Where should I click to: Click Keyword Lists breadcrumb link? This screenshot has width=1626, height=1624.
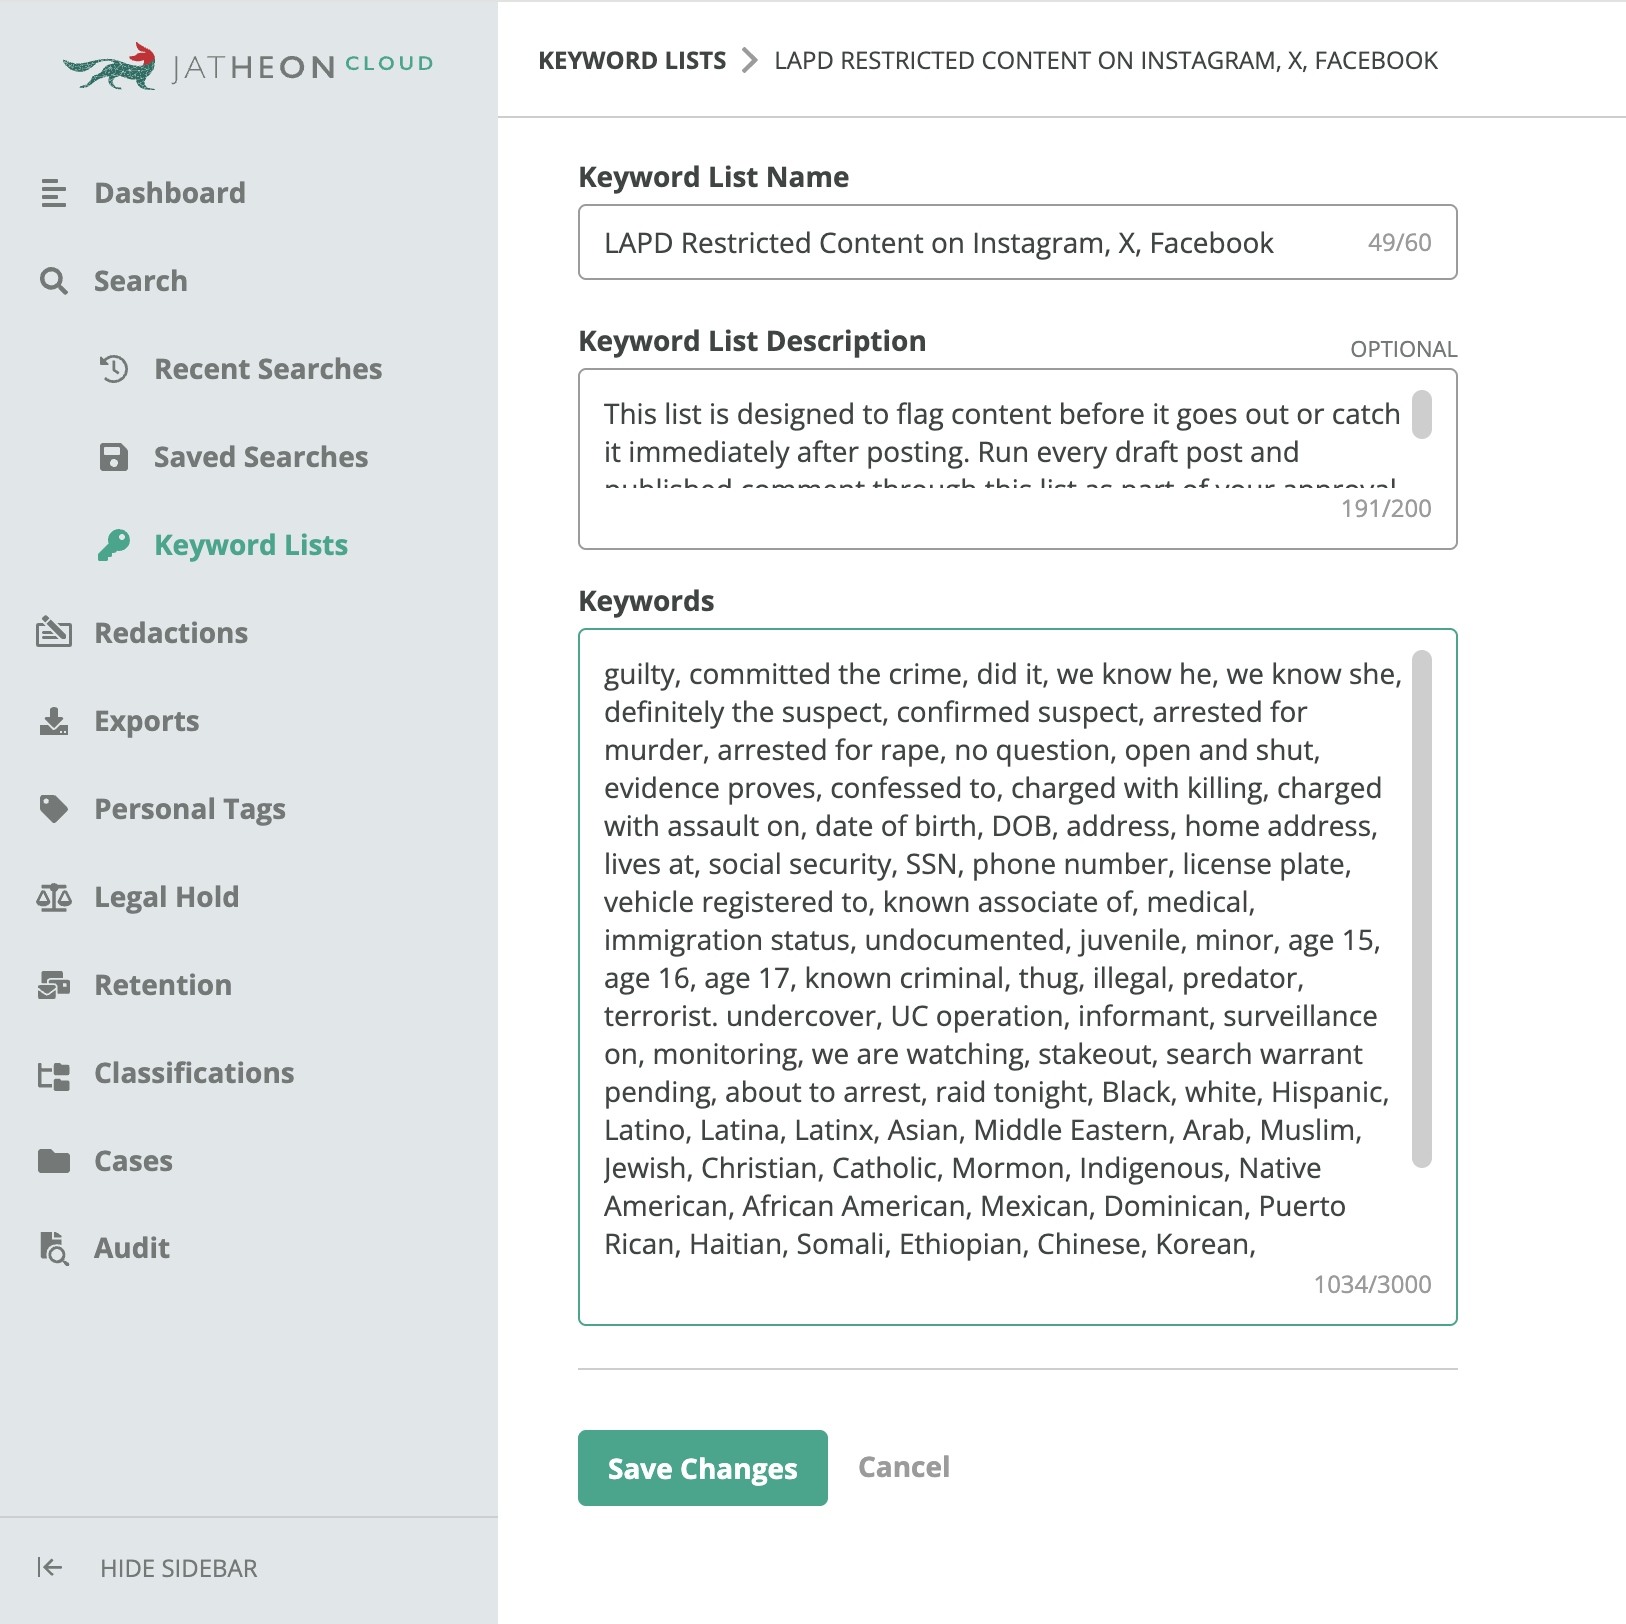[632, 61]
